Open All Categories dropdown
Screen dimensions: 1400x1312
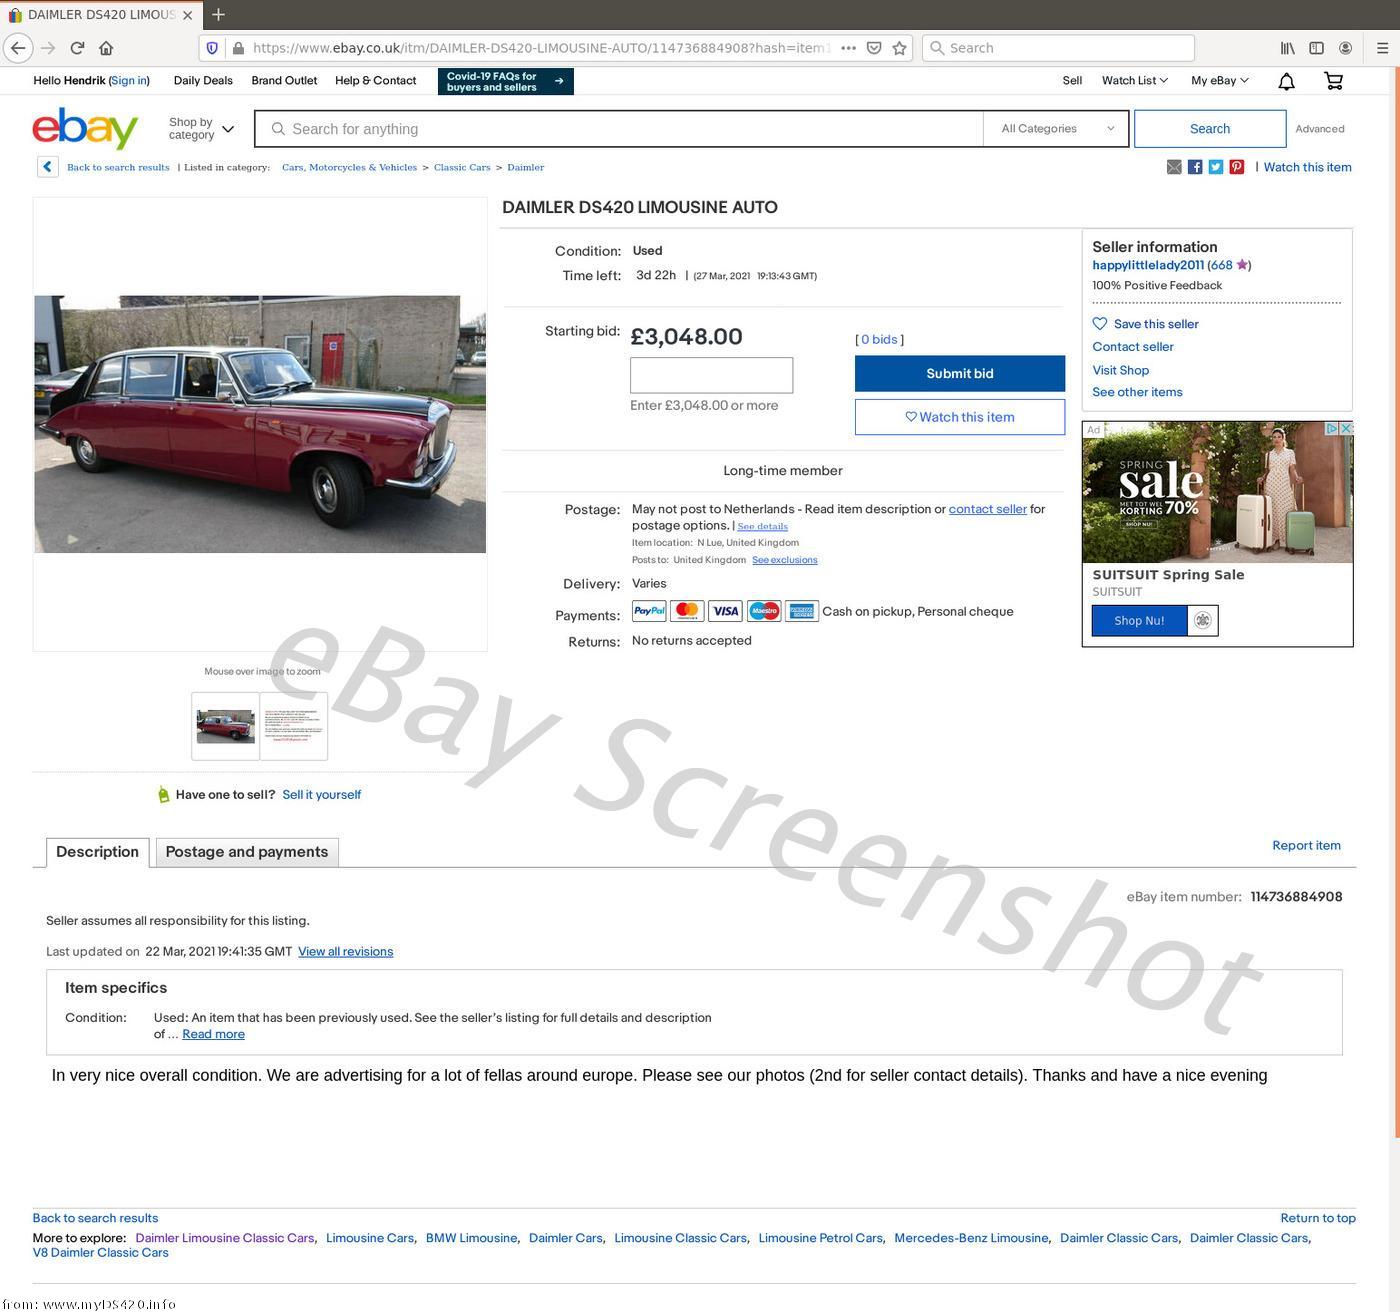click(x=1056, y=129)
